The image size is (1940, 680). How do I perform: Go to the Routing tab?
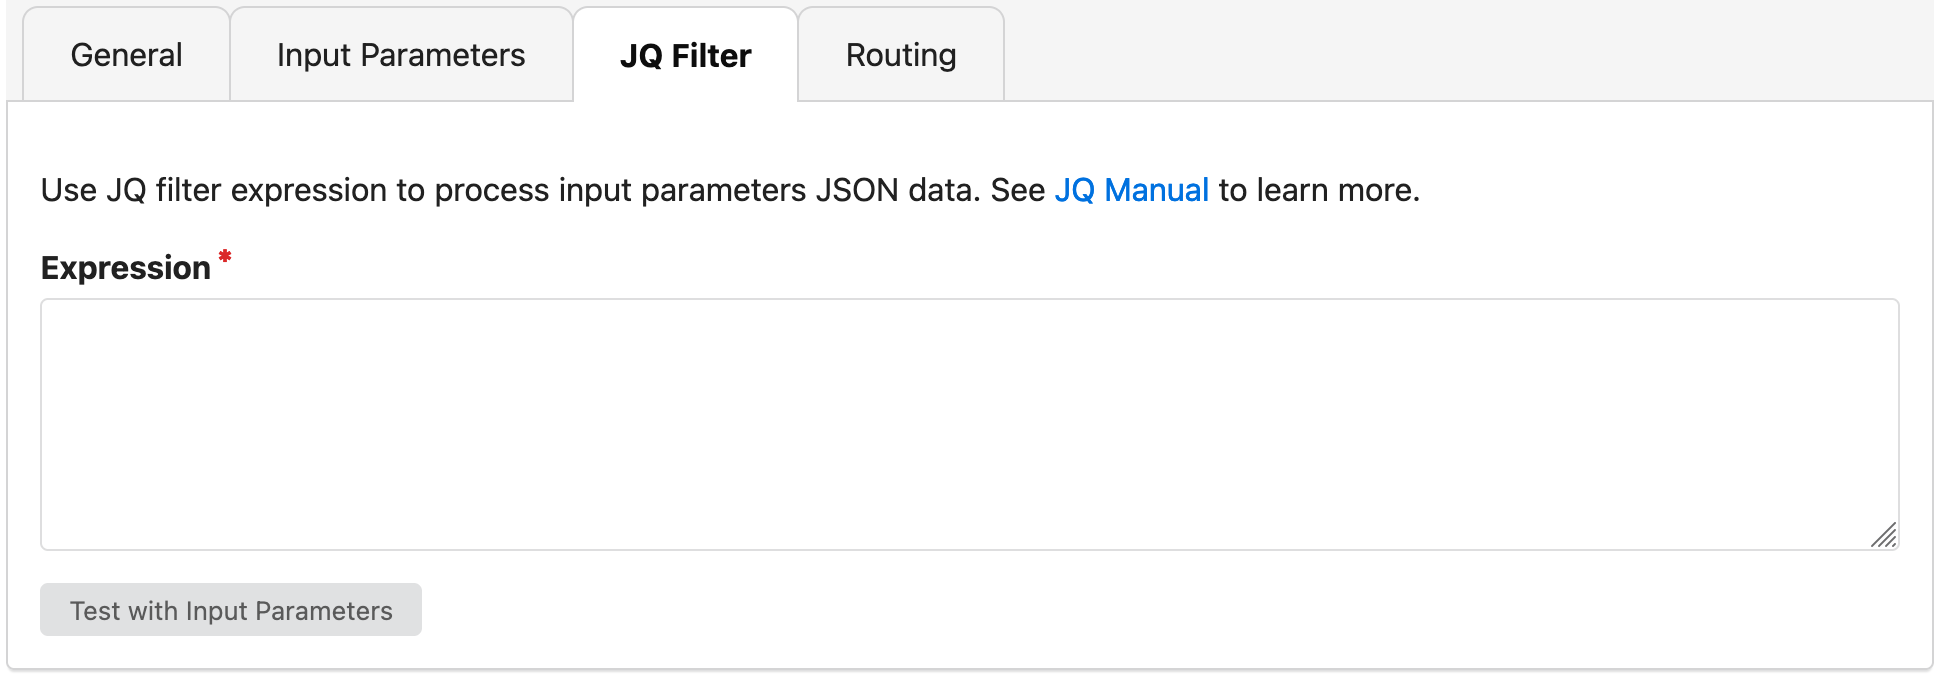[901, 55]
